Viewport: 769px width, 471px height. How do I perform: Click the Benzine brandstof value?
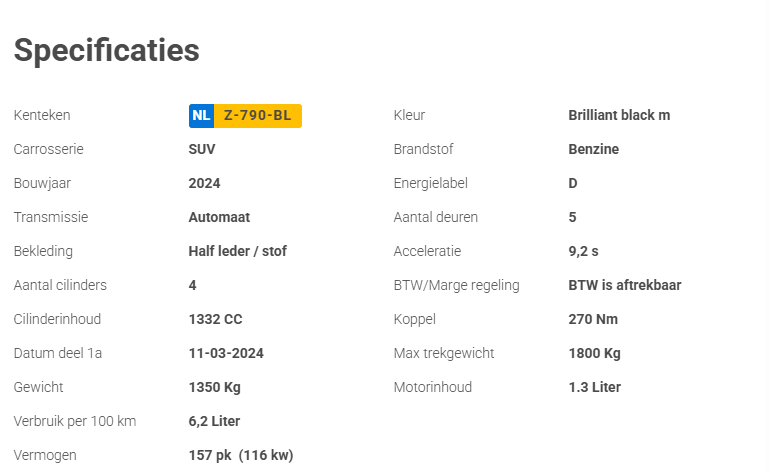point(594,149)
